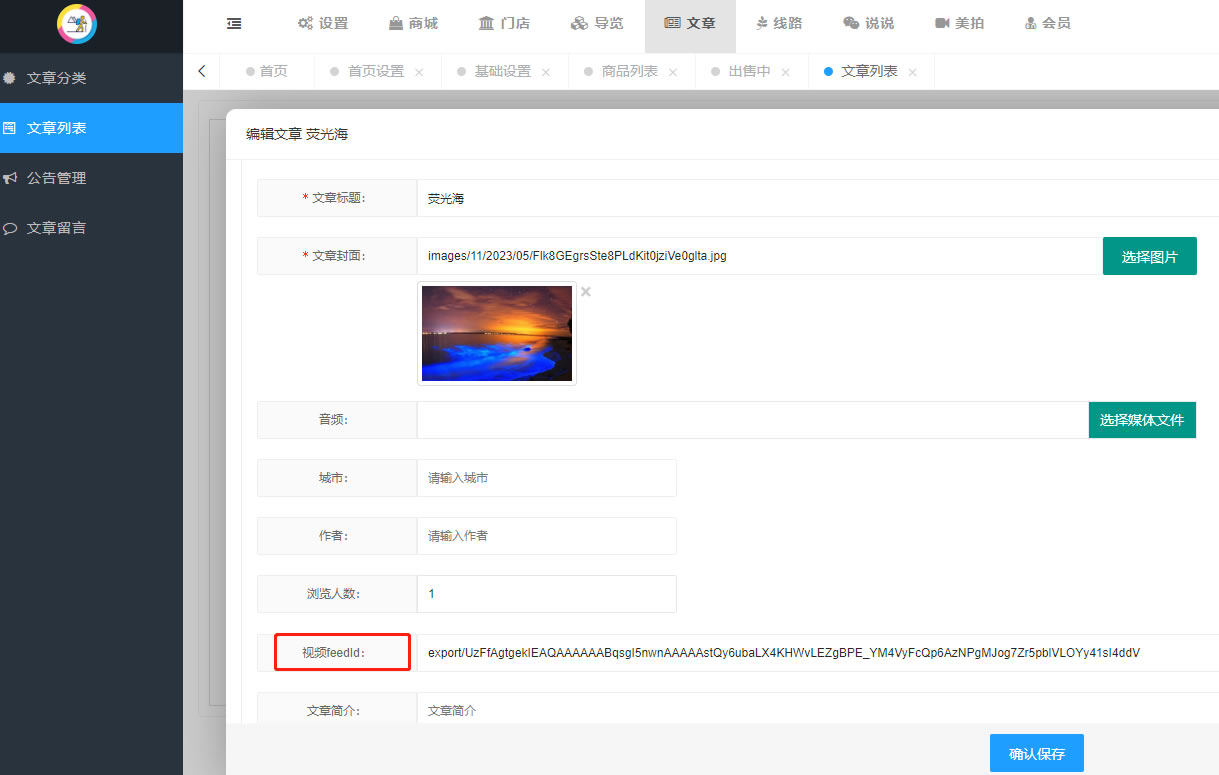
Task: Click the 文章标题 input field
Action: [x=818, y=198]
